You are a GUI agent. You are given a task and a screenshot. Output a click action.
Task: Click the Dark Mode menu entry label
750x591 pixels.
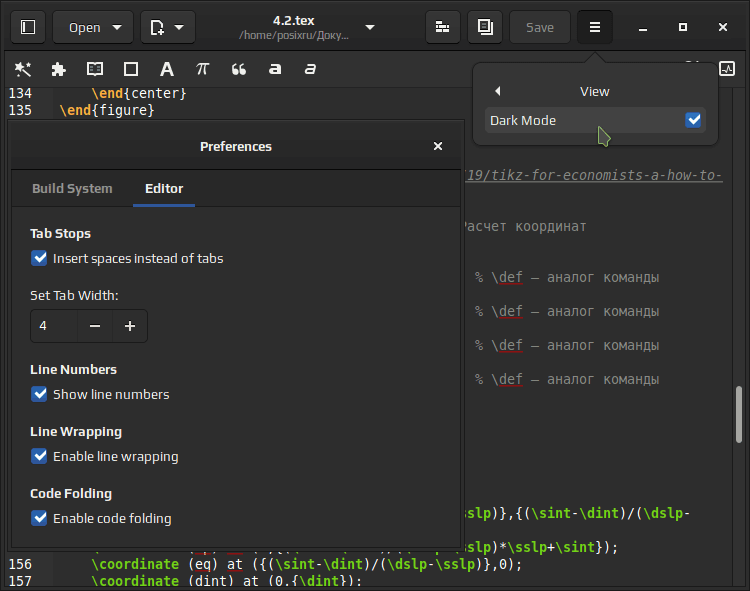click(523, 120)
